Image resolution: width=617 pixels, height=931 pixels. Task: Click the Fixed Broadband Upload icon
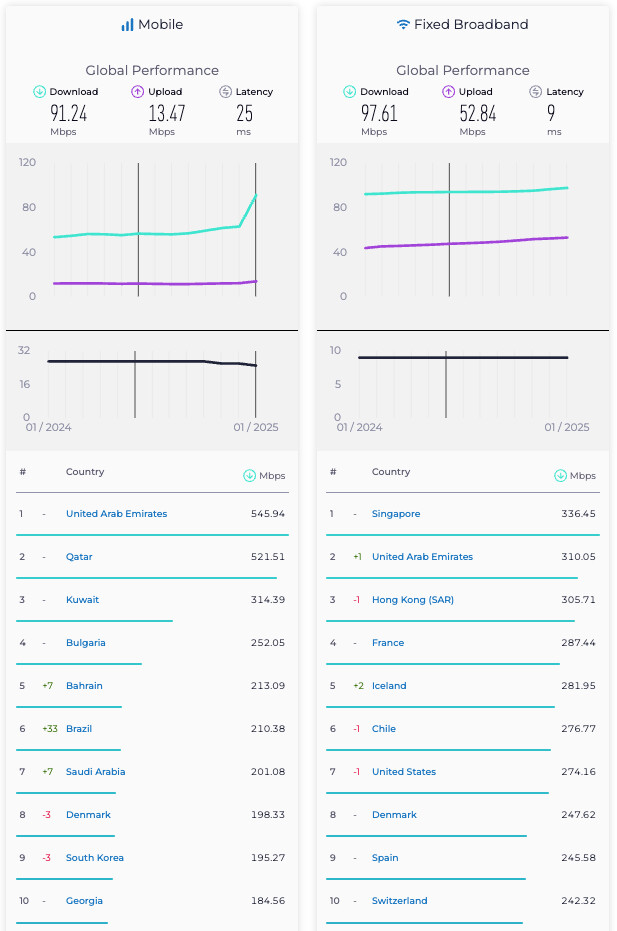coord(449,92)
